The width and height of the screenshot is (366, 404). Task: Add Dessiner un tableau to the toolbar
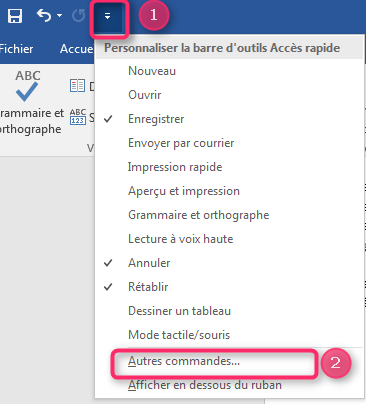(229, 311)
